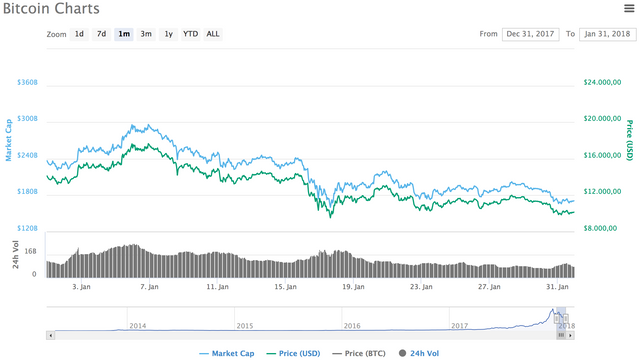Select the 7d zoom range

tap(101, 34)
